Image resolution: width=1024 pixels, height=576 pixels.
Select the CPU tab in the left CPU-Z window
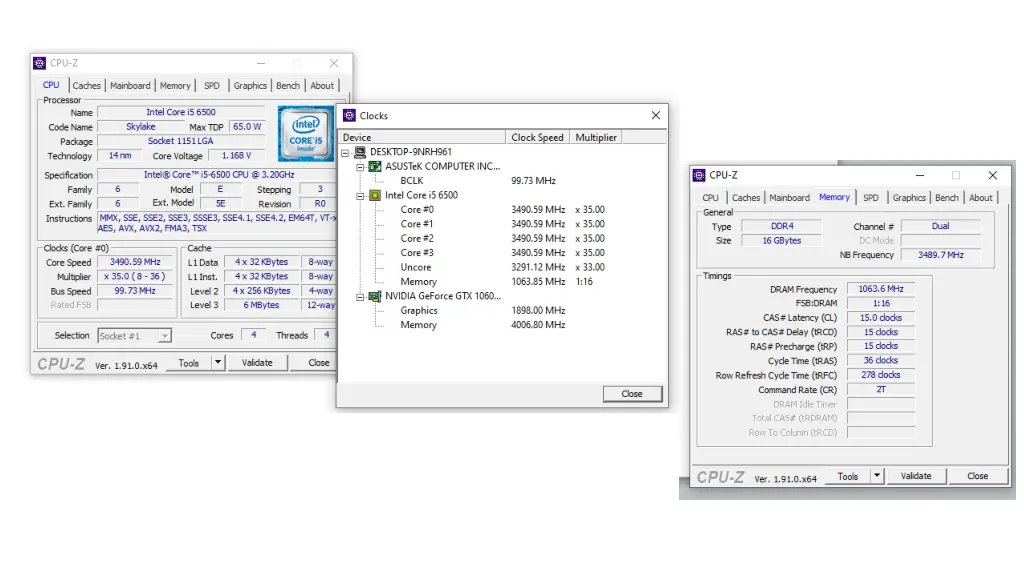[x=51, y=85]
